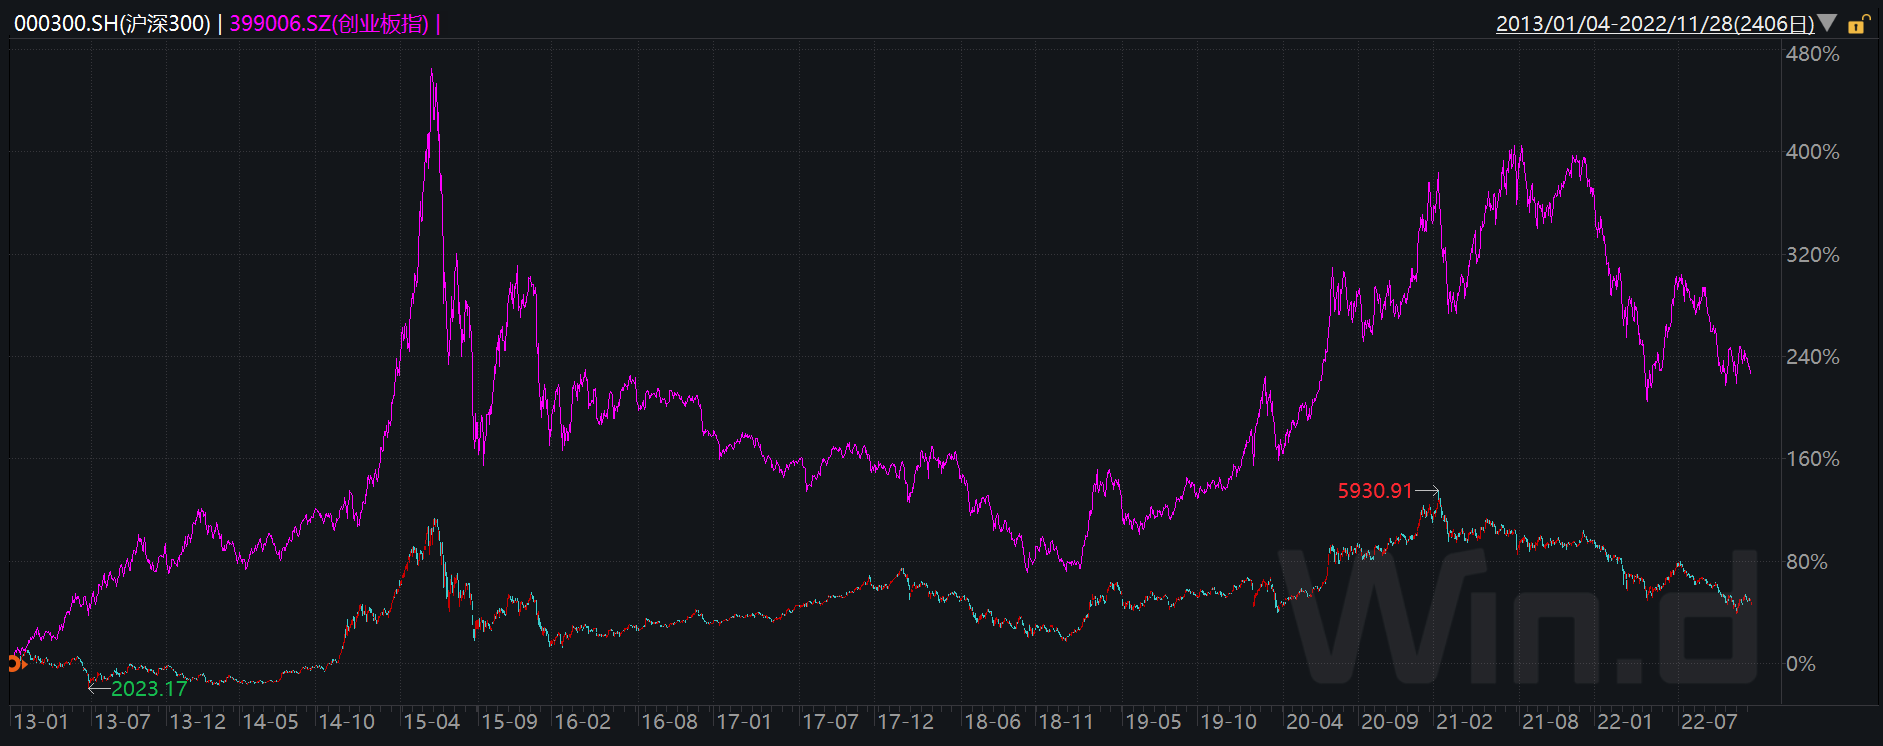Select the 000300.SH(沪深300) series label
The height and width of the screenshot is (746, 1883).
click(112, 24)
